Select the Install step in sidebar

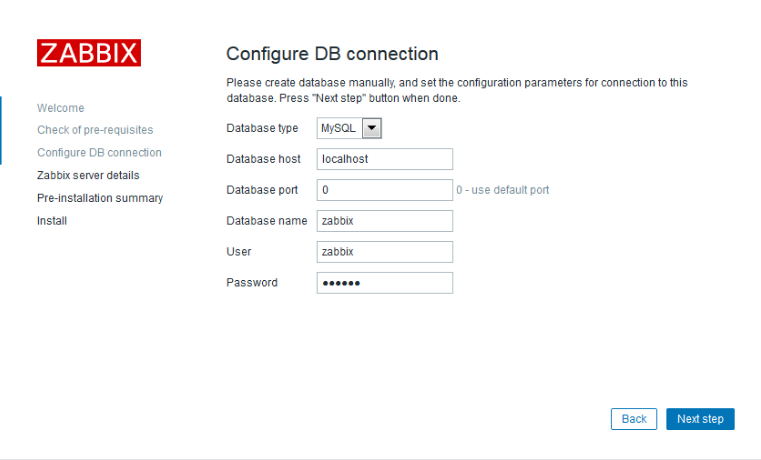pos(52,221)
